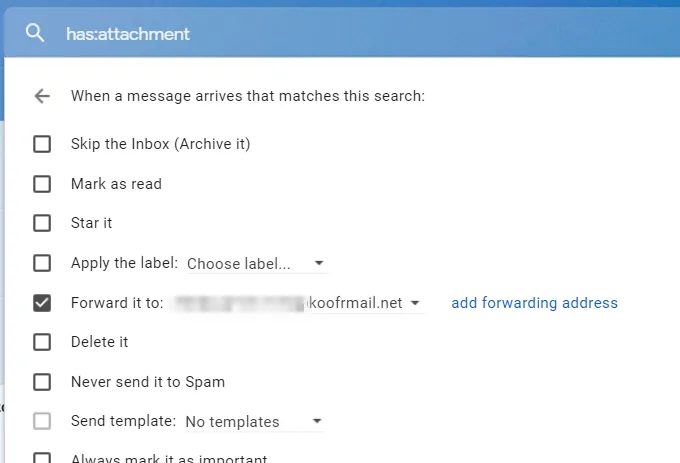Viewport: 680px width, 463px height.
Task: Click the 'Send template:' label text
Action: pyautogui.click(x=123, y=421)
